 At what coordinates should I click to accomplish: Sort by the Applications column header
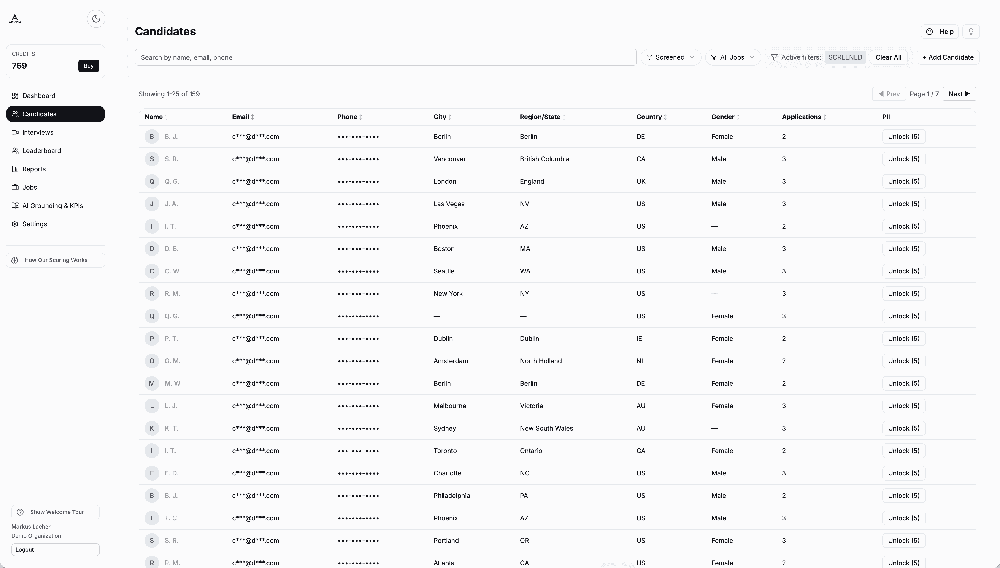[x=804, y=117]
